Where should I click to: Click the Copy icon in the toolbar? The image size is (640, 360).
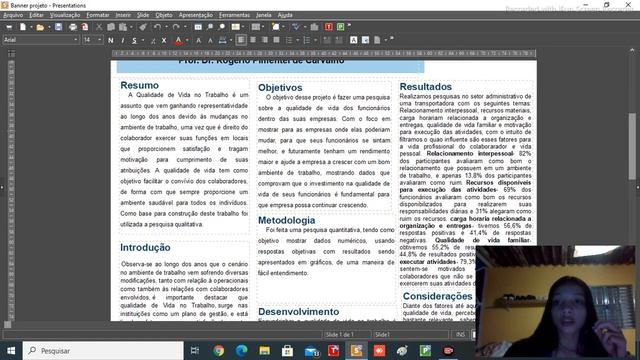(x=111, y=27)
